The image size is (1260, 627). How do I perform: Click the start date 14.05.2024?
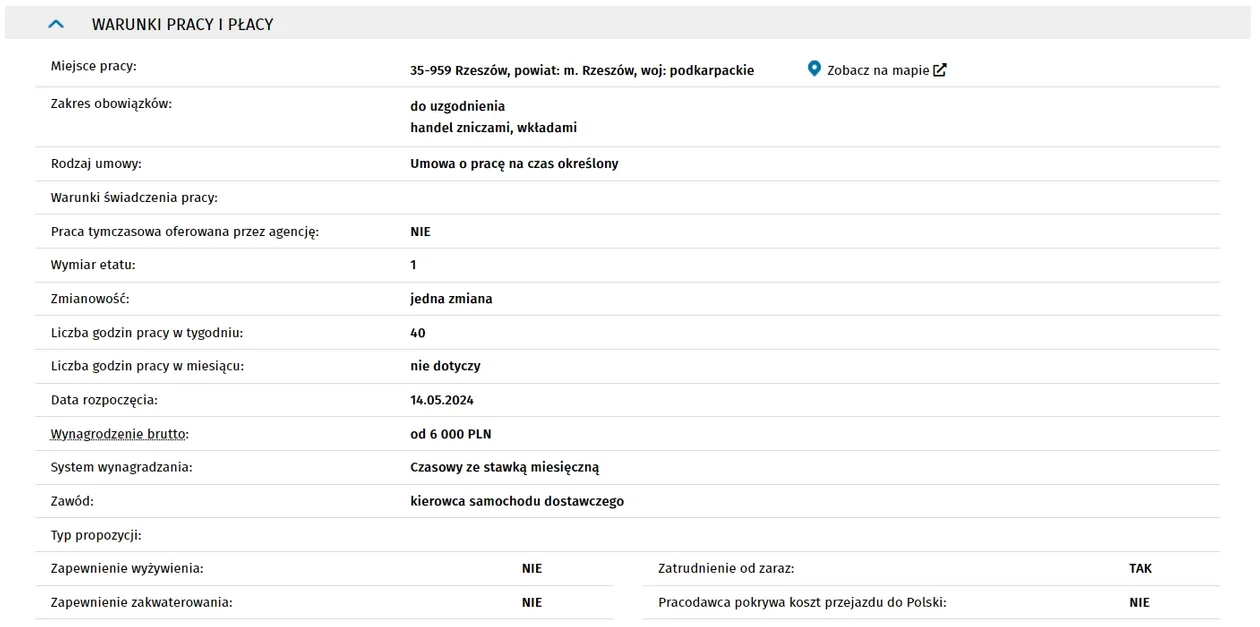tap(442, 400)
